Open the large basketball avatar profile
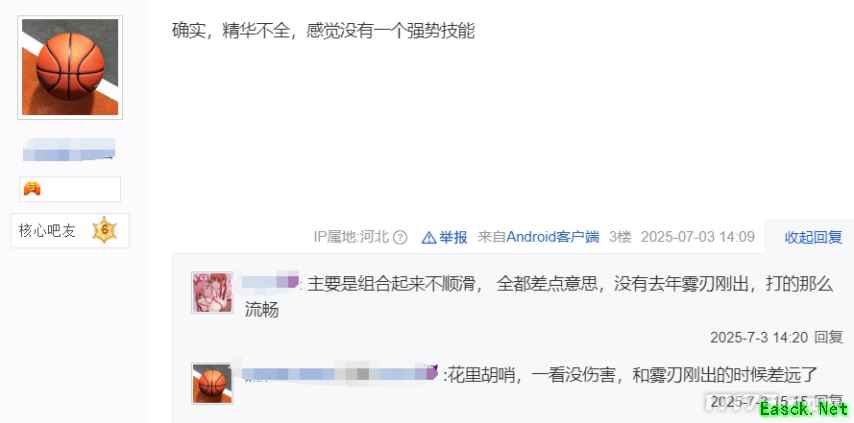This screenshot has width=854, height=423. tap(70, 67)
